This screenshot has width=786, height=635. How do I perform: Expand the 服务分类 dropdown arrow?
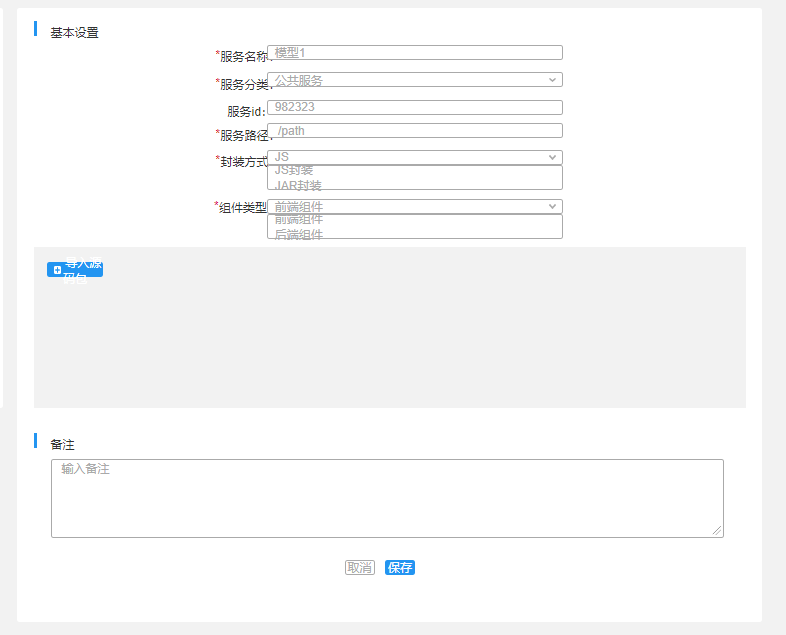click(552, 80)
